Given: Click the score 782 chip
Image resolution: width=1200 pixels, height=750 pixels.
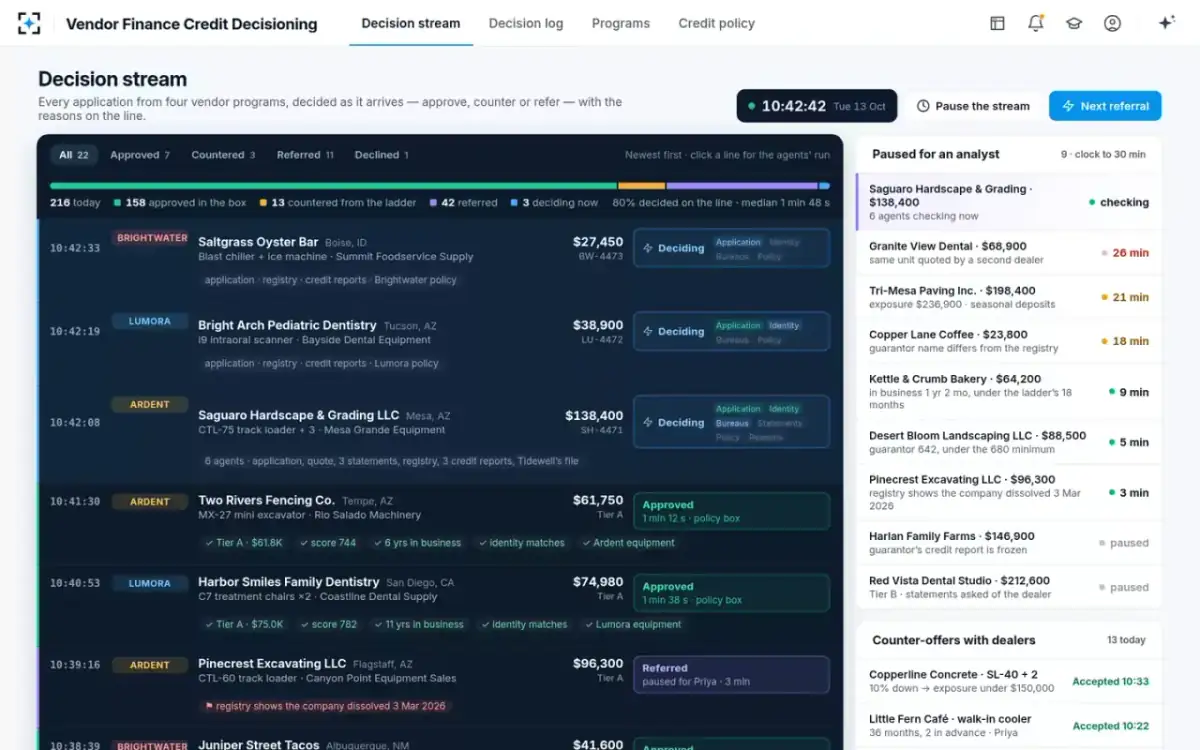Looking at the screenshot, I should click(328, 624).
